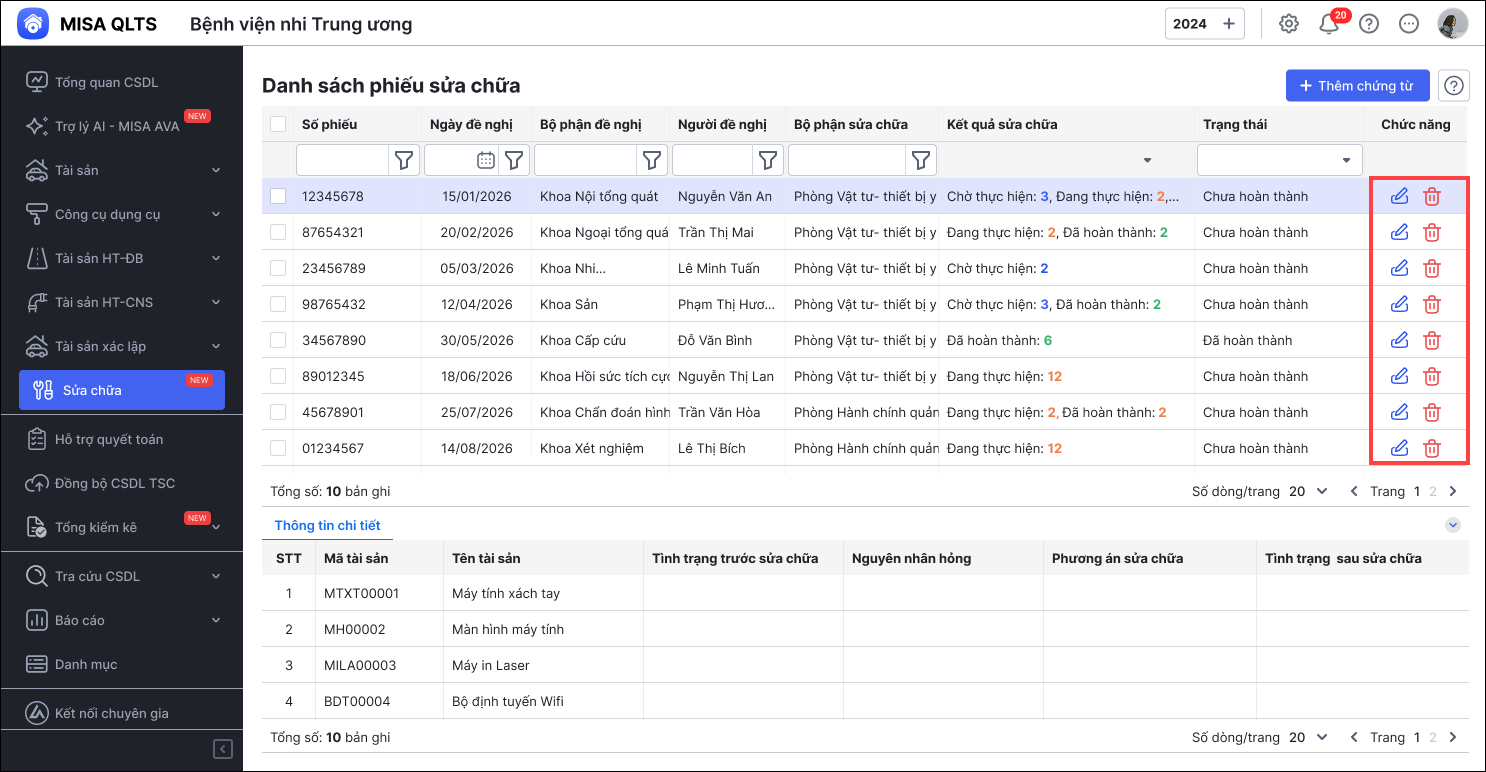Tick the checkbox for voucher 23456789
Viewport: 1486px width, 772px height.
(278, 268)
